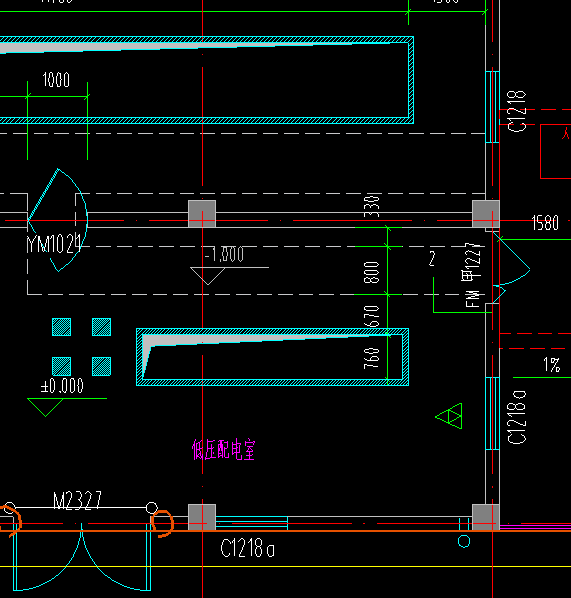Viewport: 571px width, 598px height.
Task: Select the 1% slope annotation
Action: tap(552, 365)
